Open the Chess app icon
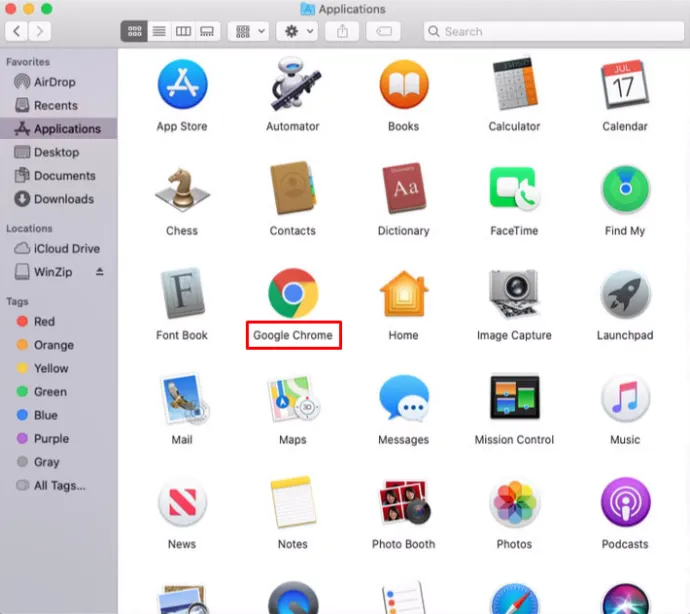Screen dimensions: 690x614 click(182, 188)
